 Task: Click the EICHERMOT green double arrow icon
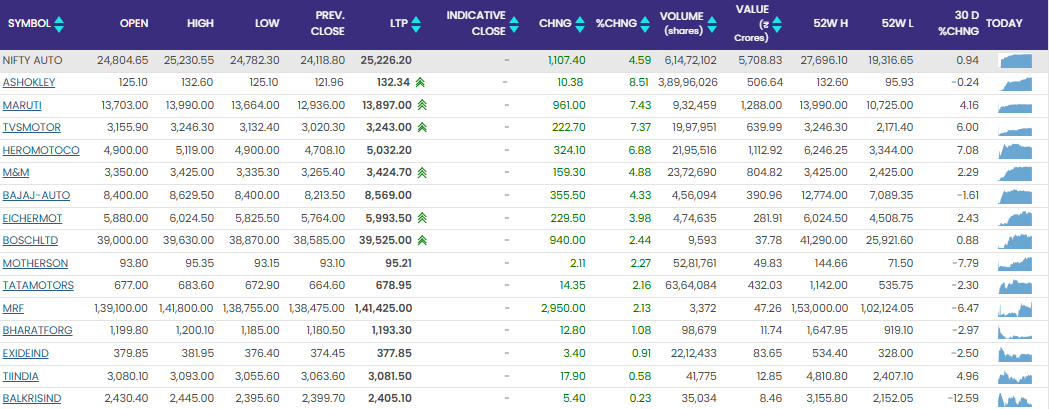point(421,218)
